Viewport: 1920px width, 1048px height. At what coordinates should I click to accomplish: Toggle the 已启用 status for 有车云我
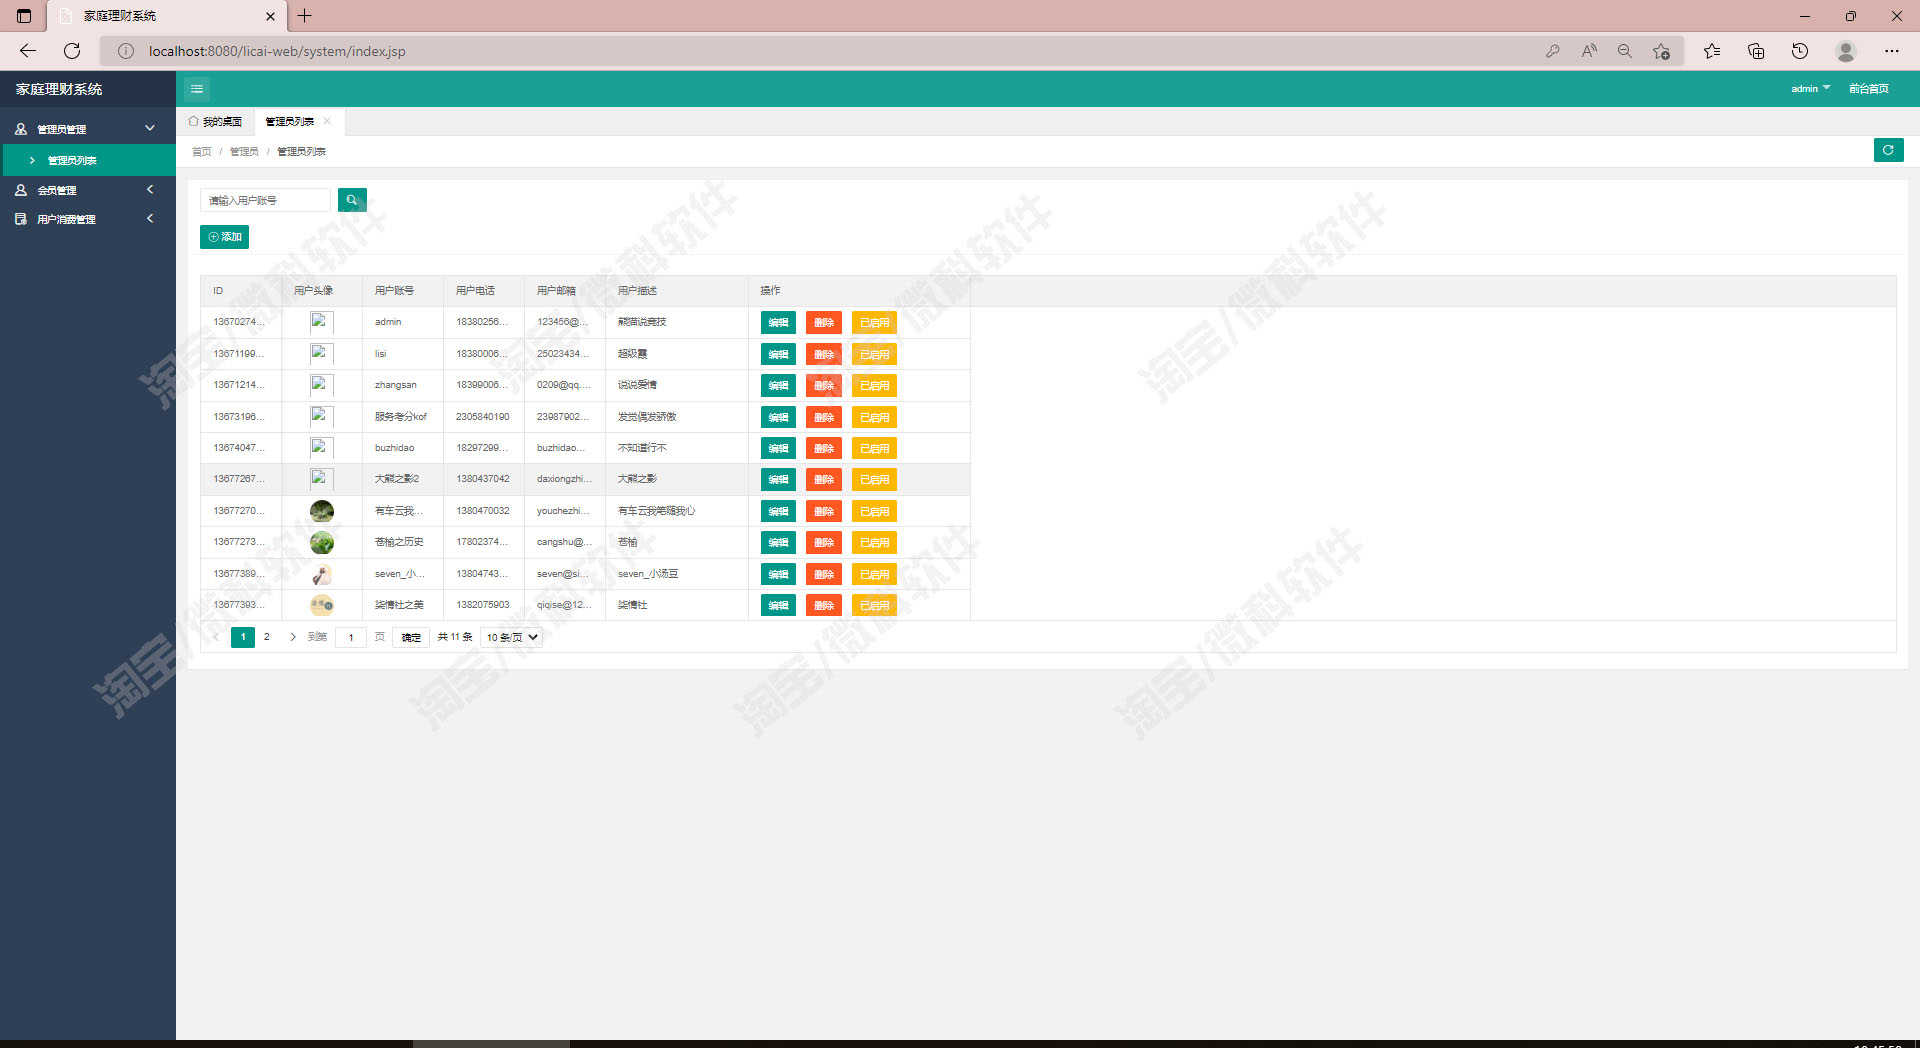874,511
